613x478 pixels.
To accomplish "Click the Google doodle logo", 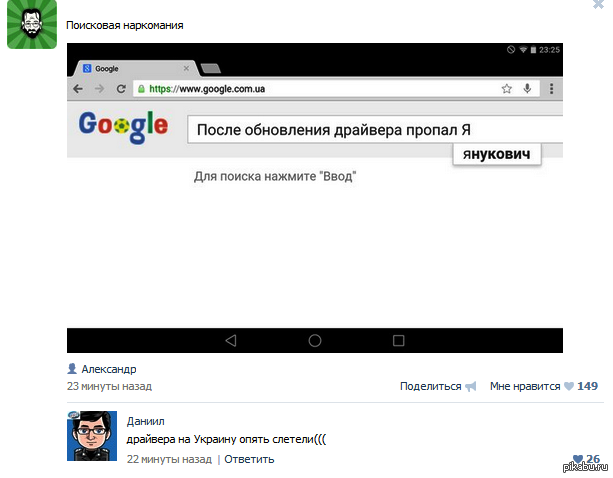I will pos(123,126).
